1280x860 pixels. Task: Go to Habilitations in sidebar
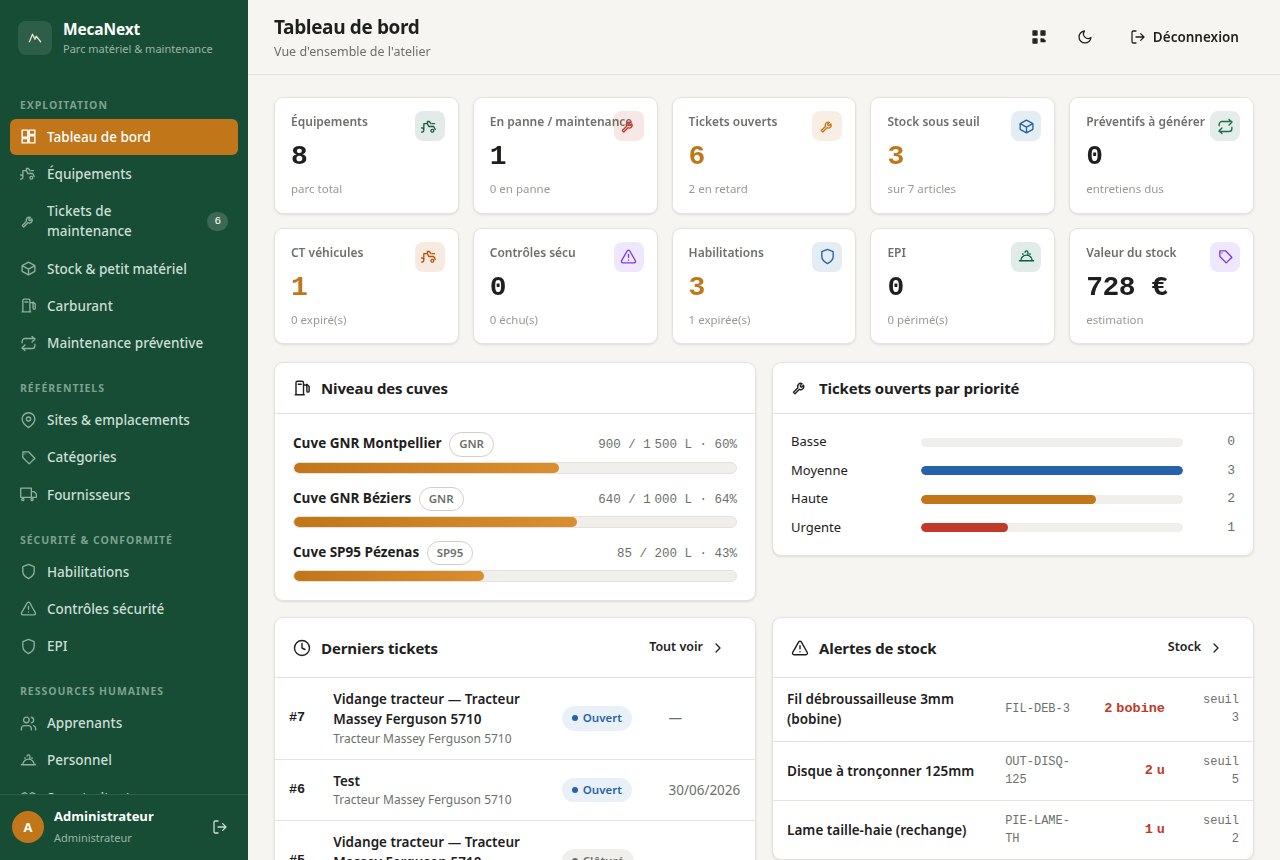point(124,572)
